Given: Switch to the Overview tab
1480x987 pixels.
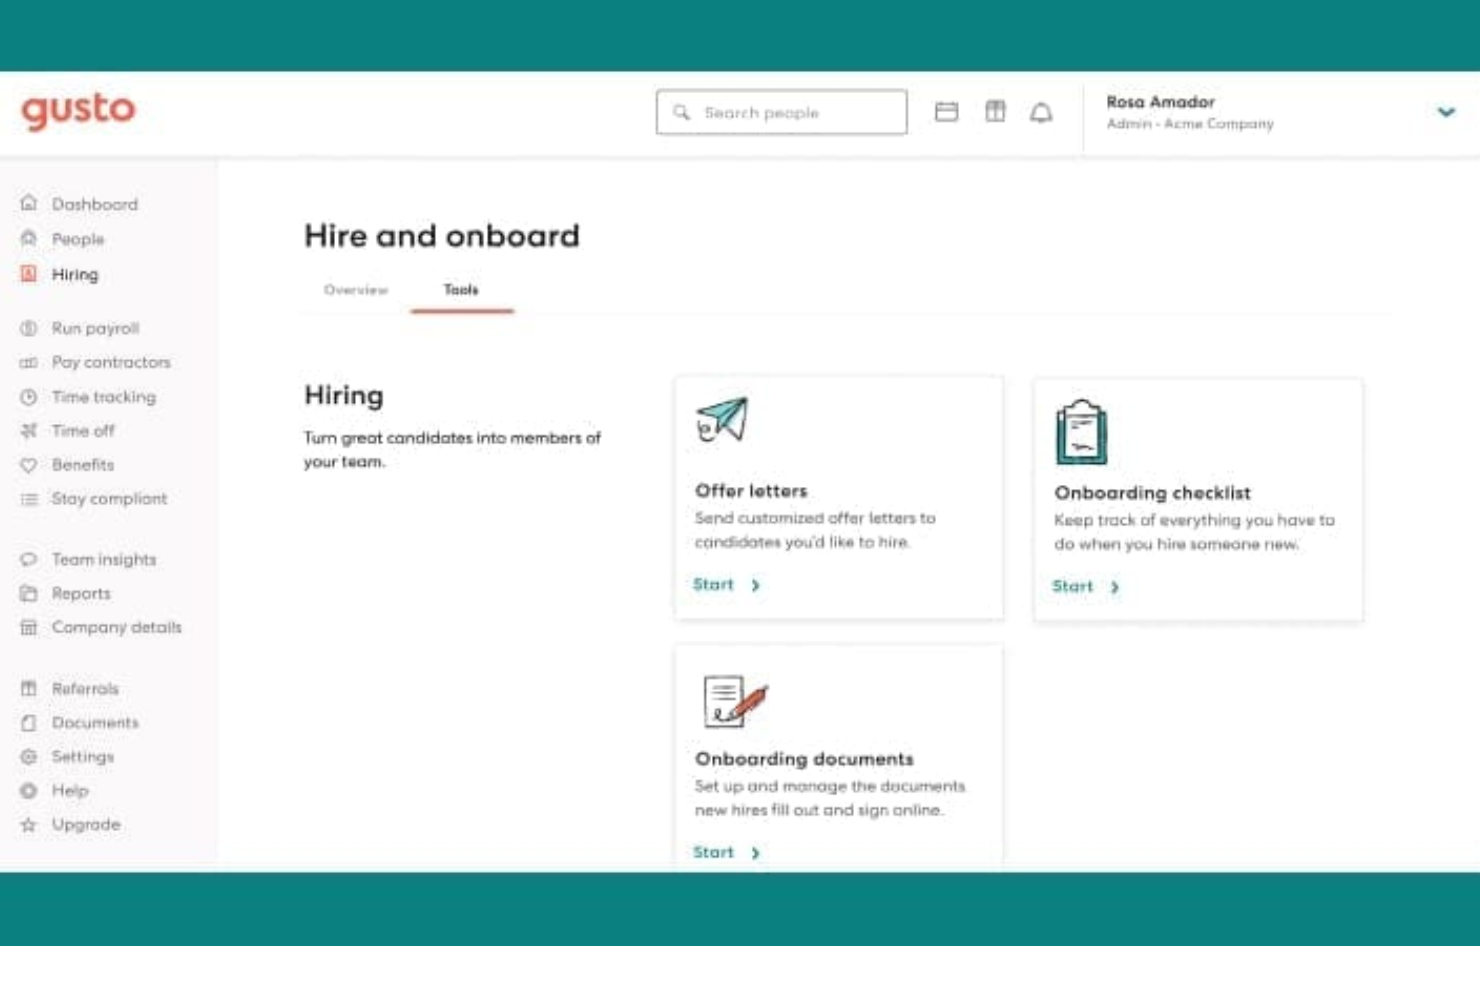Looking at the screenshot, I should (356, 289).
